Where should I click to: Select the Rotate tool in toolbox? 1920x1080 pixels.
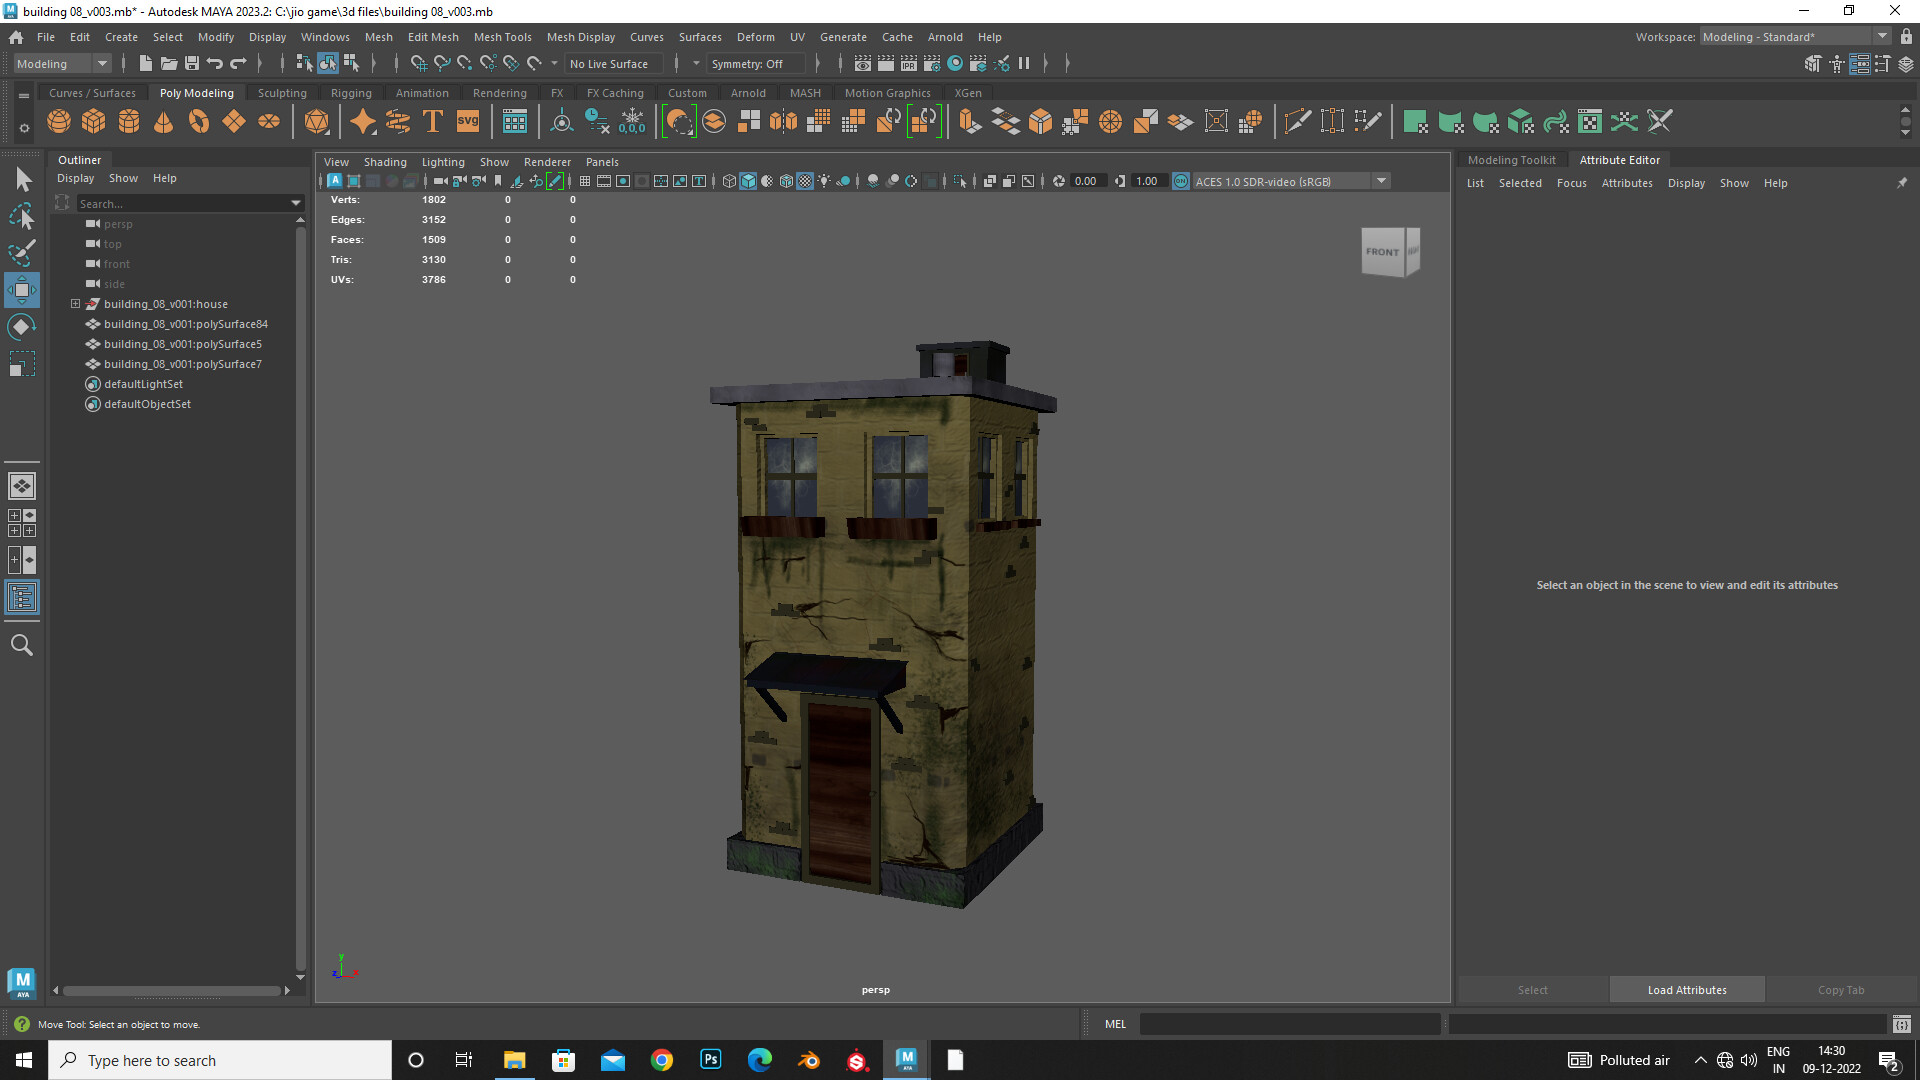click(x=22, y=327)
